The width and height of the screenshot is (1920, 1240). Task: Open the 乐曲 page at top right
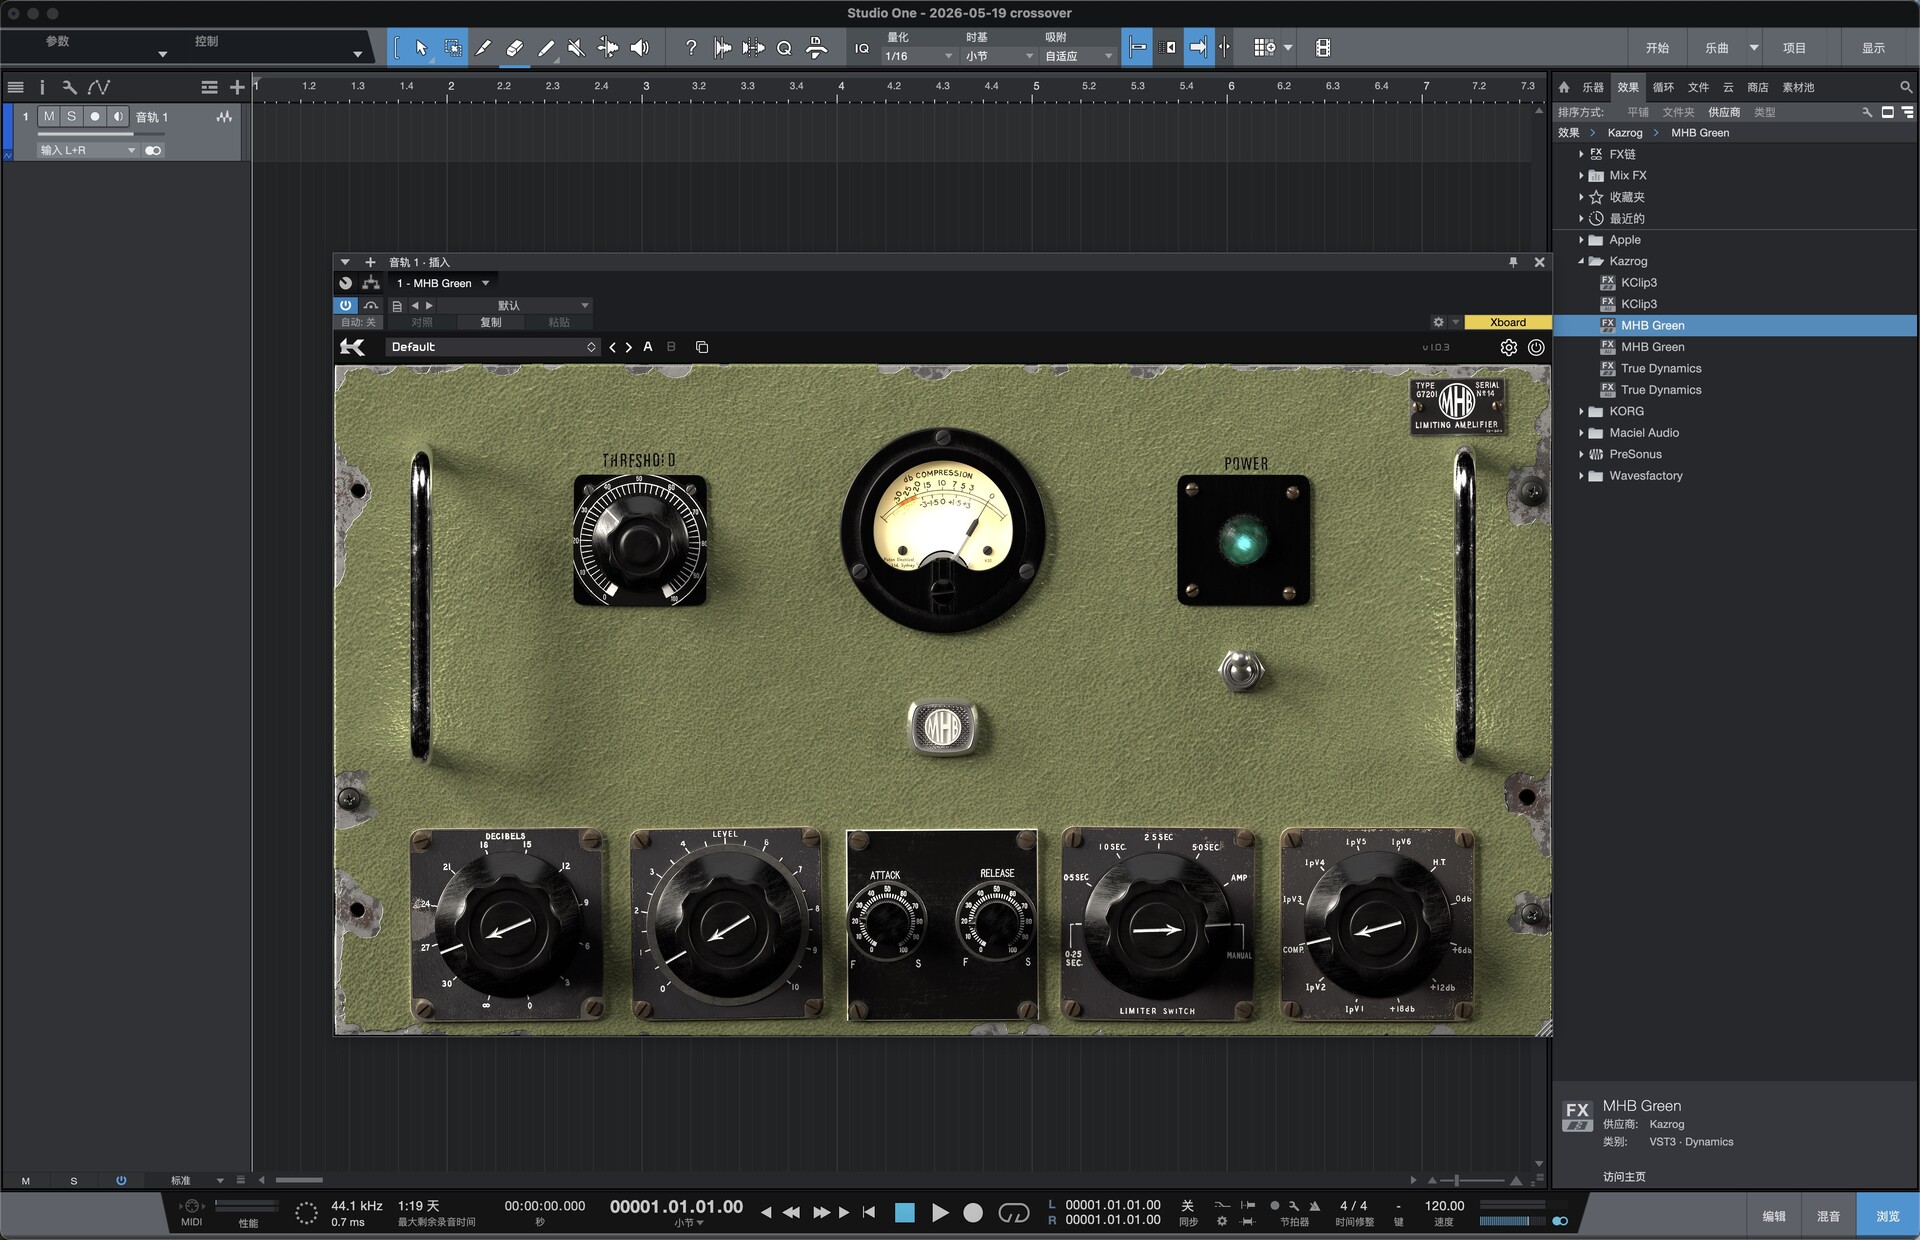[1717, 48]
